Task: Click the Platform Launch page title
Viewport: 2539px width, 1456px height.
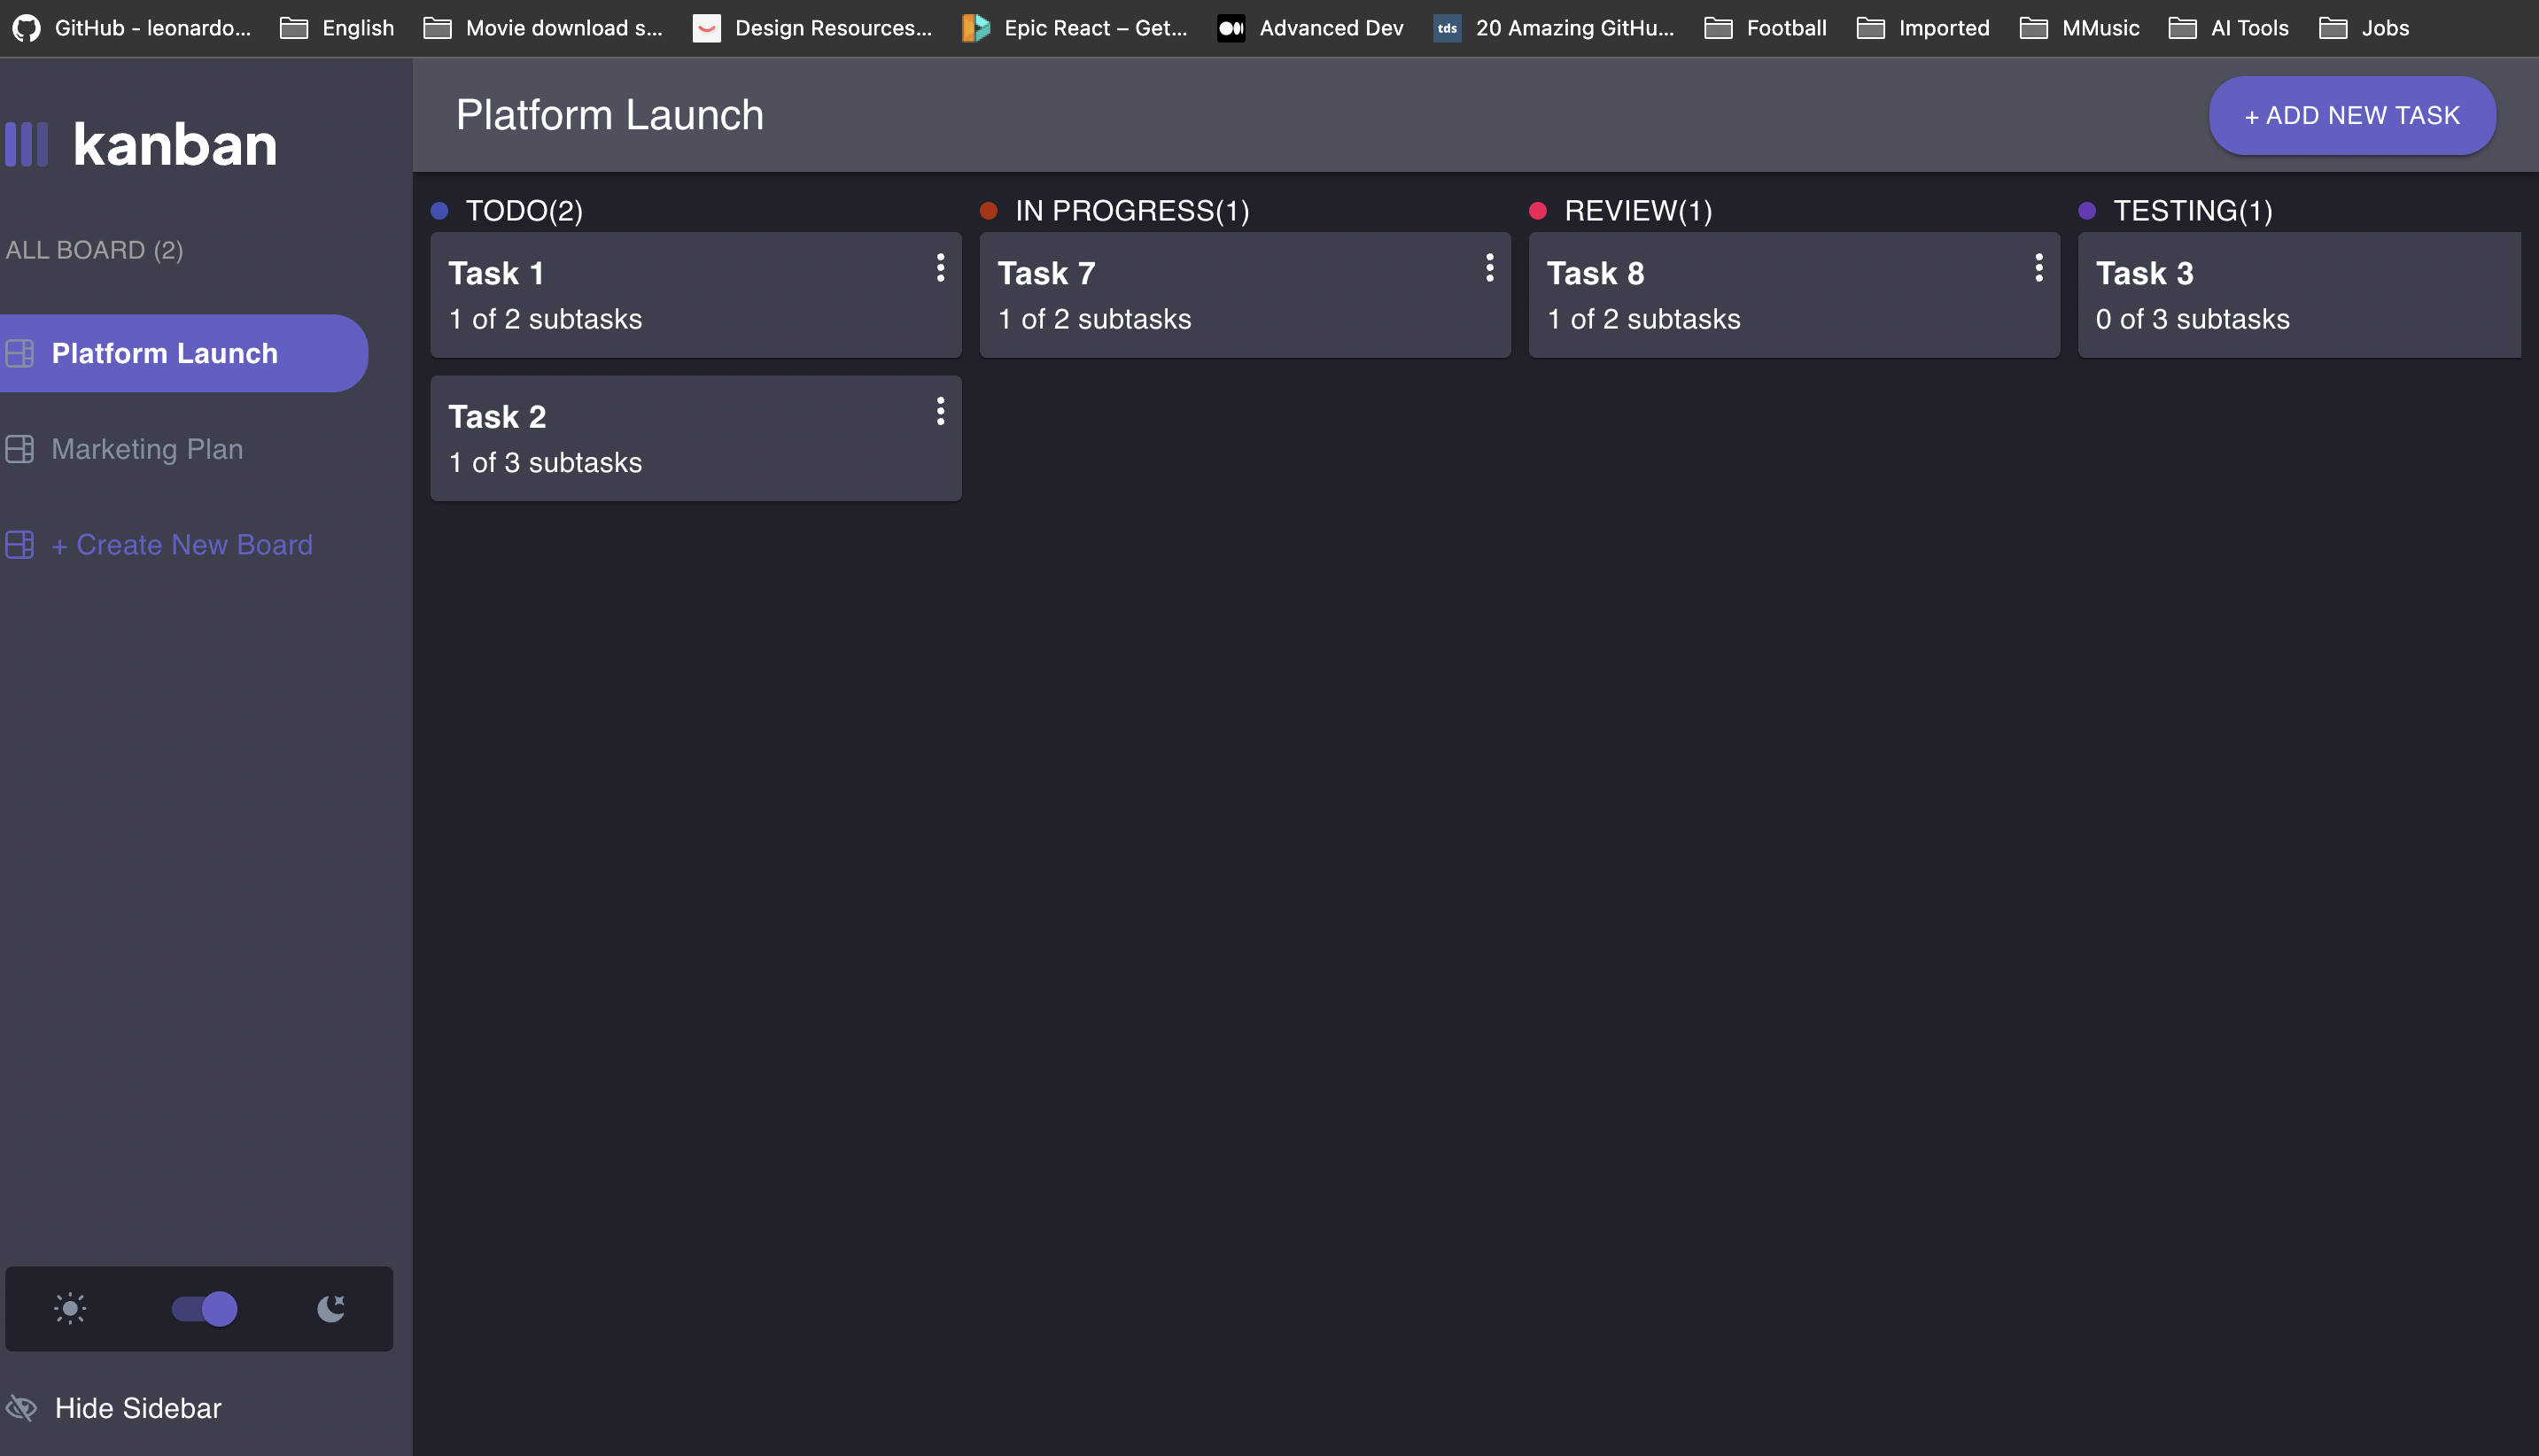Action: click(610, 115)
